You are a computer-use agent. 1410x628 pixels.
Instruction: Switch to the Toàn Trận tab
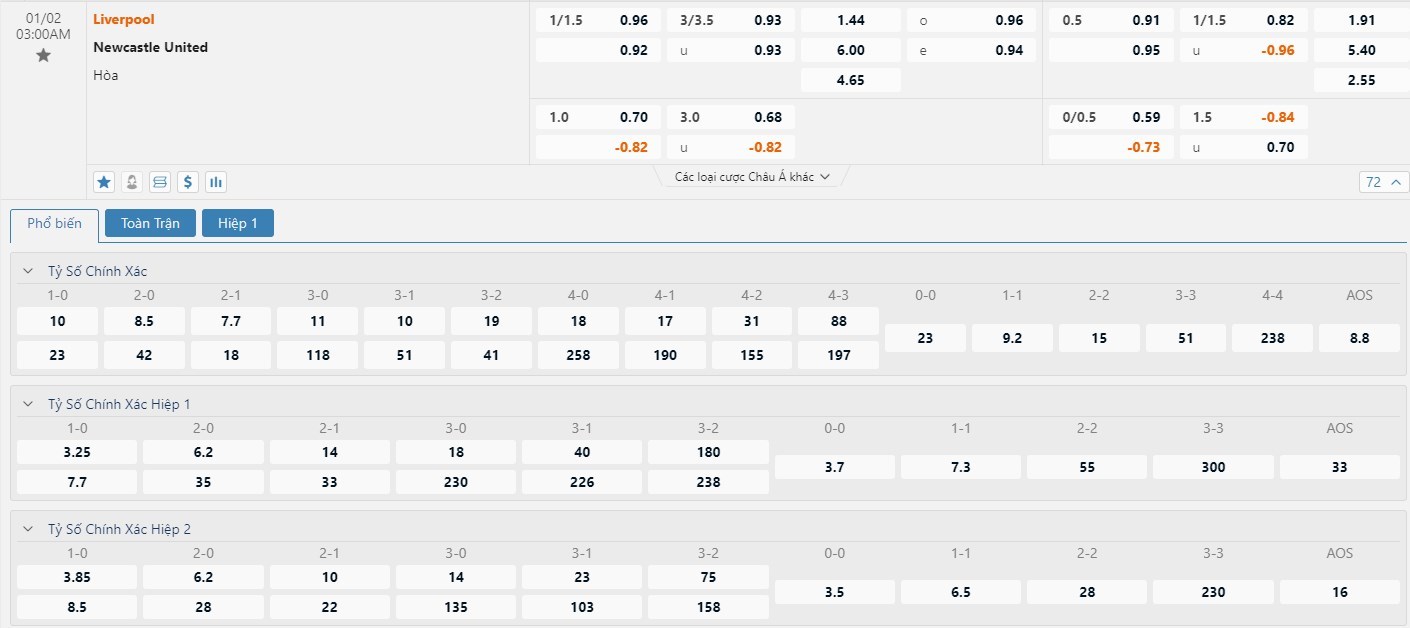coord(150,224)
